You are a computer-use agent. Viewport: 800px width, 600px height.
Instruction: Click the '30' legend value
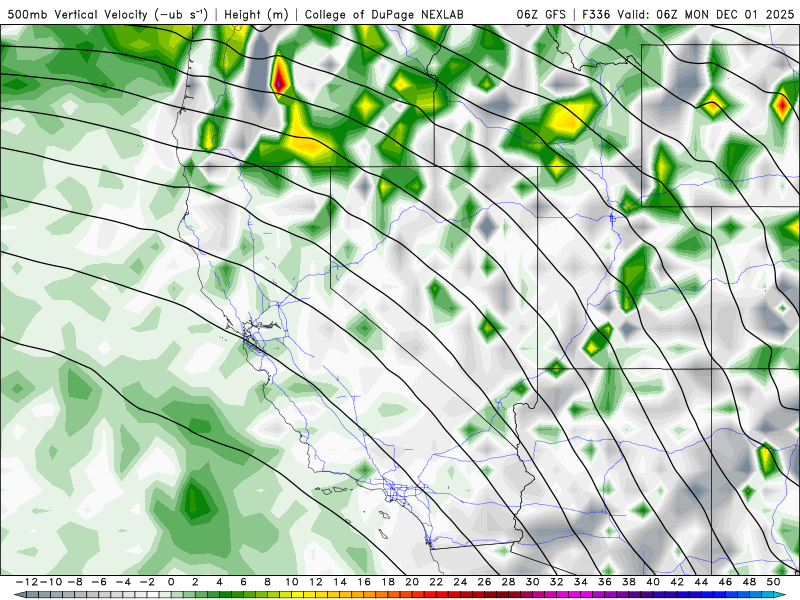(x=533, y=582)
